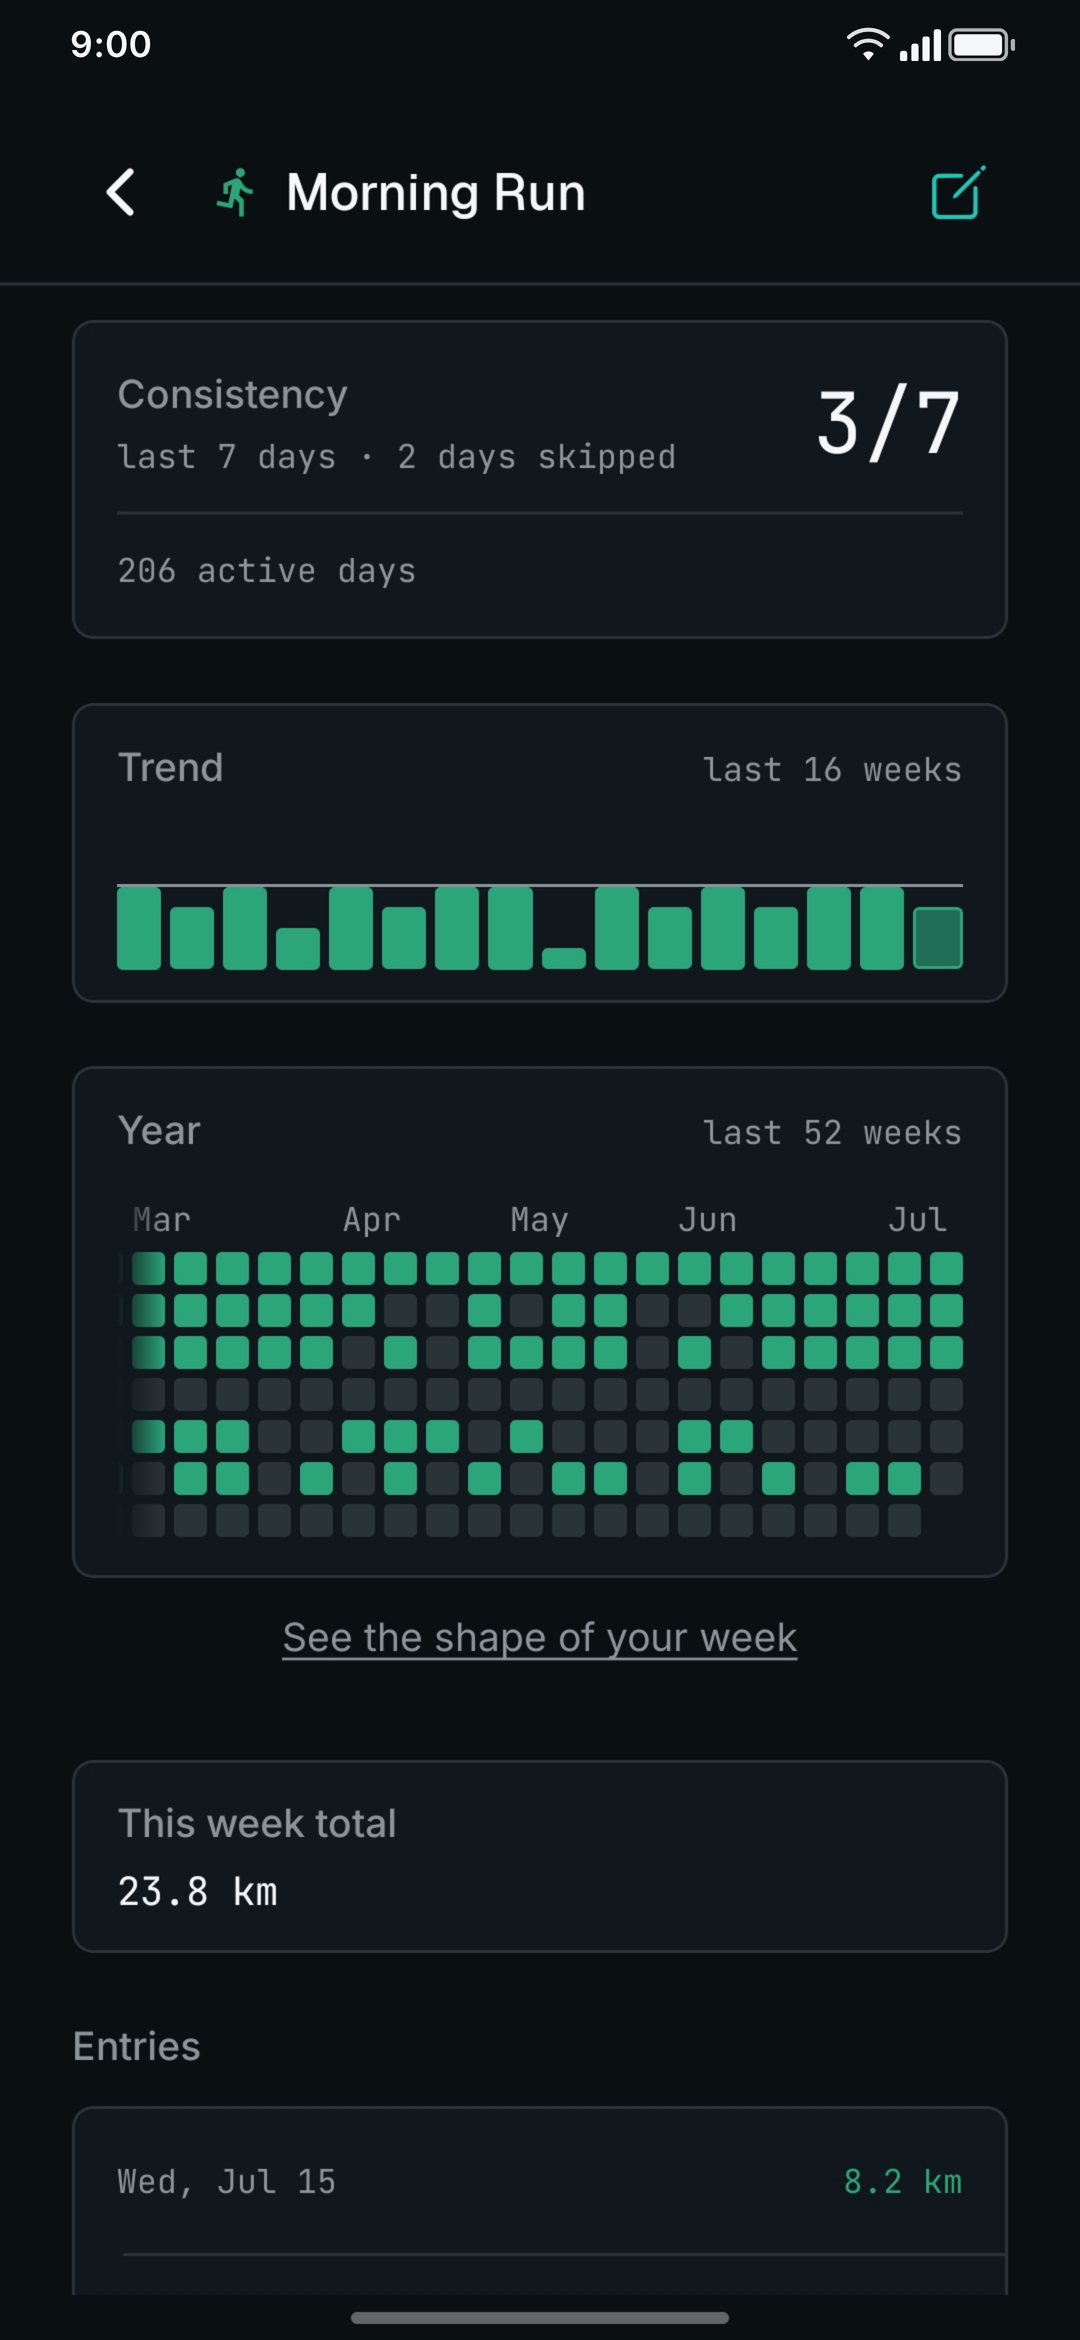Tap the back chevron arrow

(x=121, y=192)
